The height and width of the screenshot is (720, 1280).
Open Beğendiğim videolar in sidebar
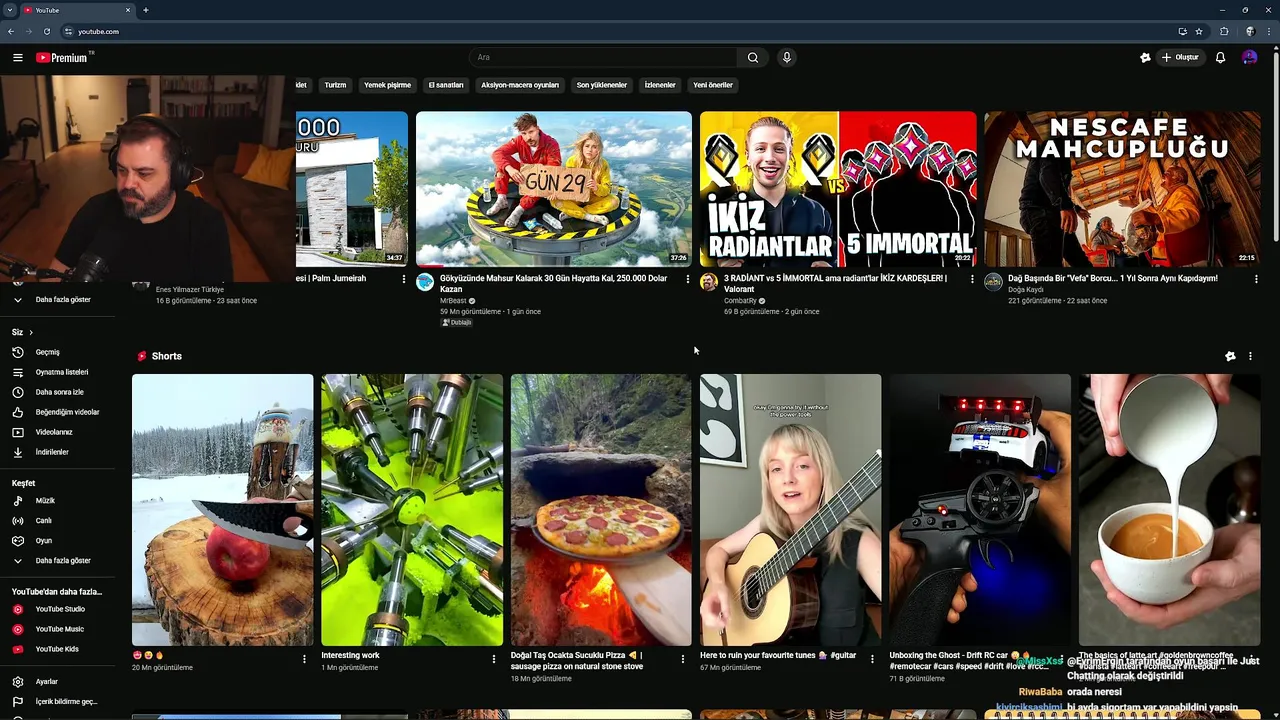click(x=58, y=412)
